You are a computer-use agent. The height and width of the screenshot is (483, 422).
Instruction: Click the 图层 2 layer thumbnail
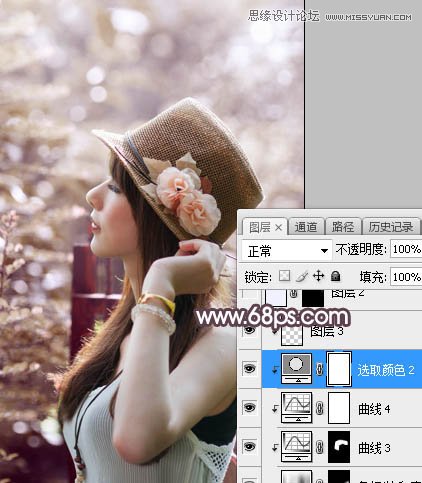pos(276,297)
